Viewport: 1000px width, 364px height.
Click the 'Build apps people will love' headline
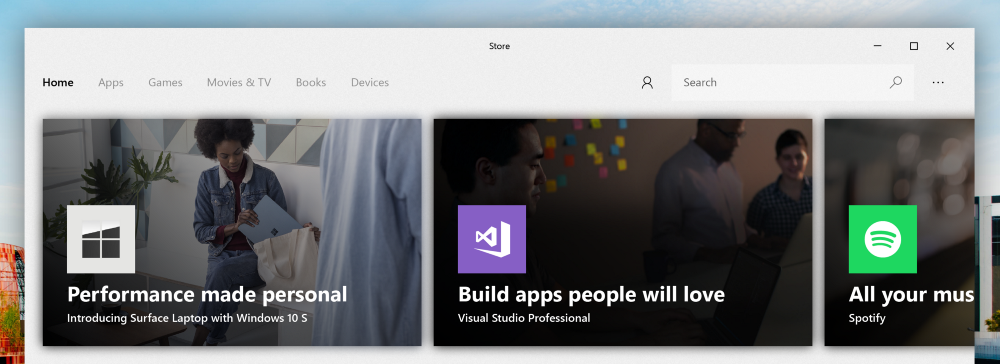(x=591, y=295)
